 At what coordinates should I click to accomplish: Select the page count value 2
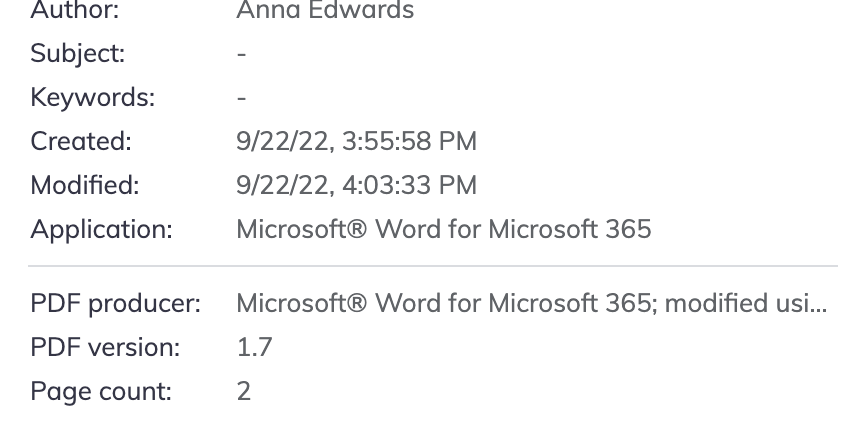[244, 391]
